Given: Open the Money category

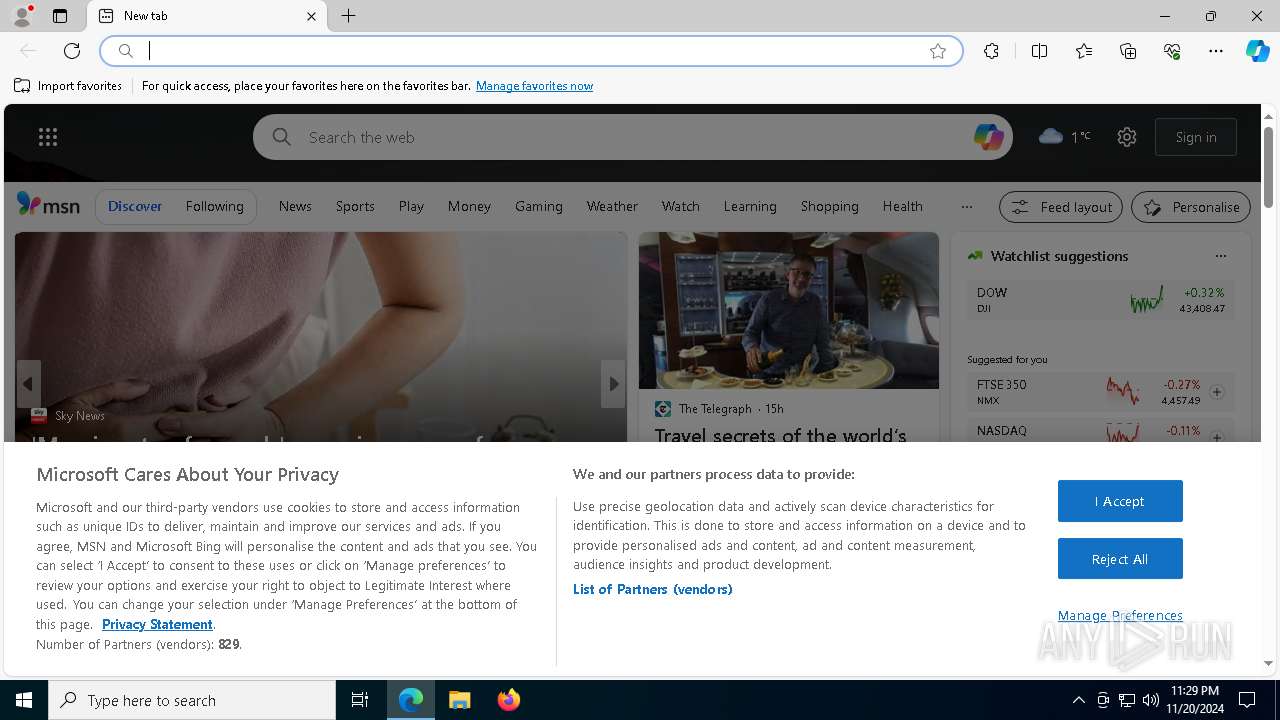Looking at the screenshot, I should tap(469, 206).
